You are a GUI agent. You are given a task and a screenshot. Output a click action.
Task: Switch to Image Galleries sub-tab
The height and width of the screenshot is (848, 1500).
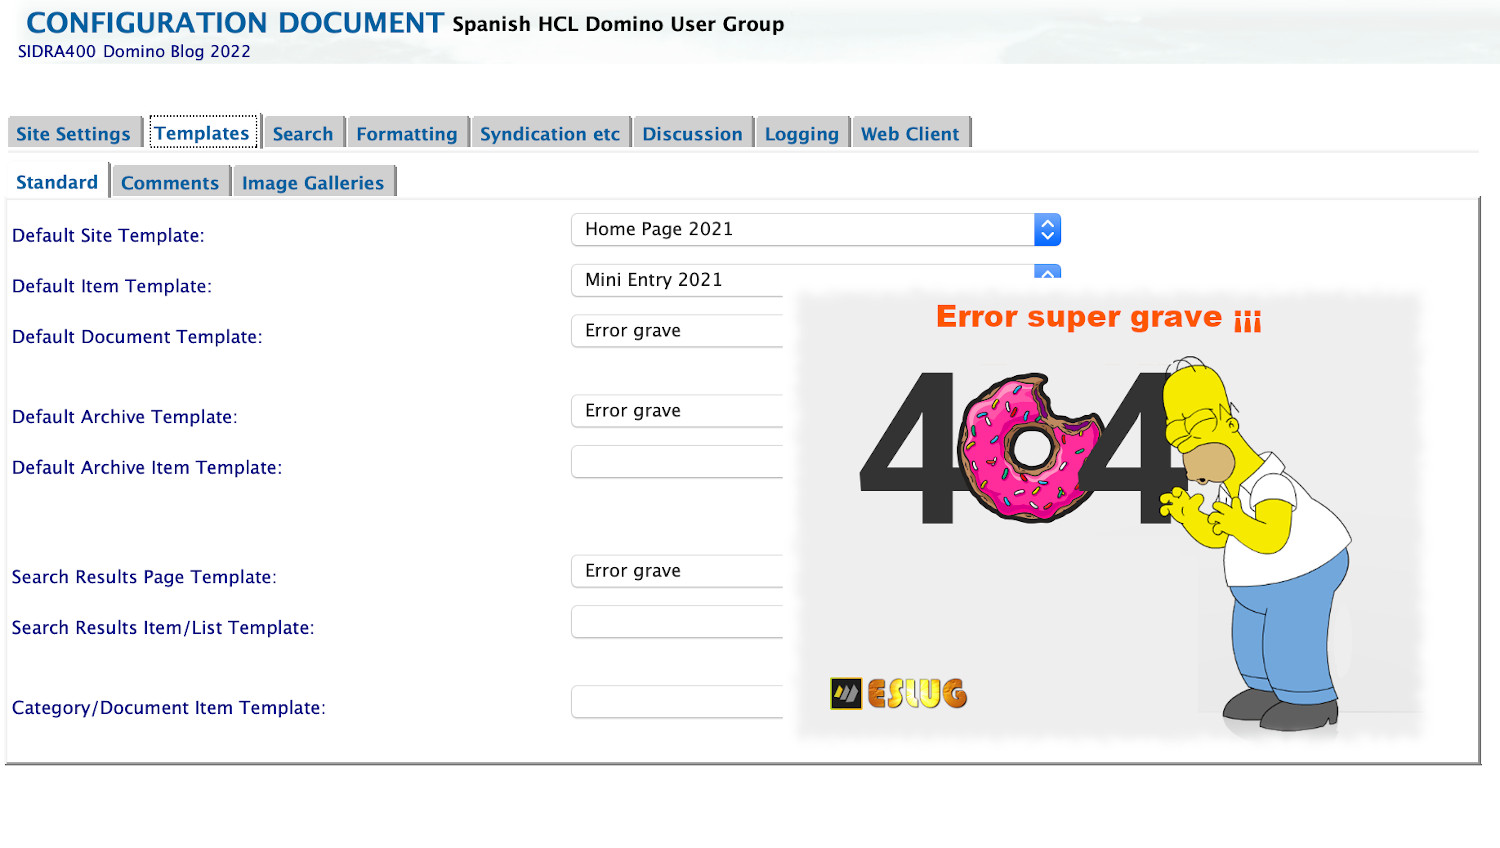(313, 182)
